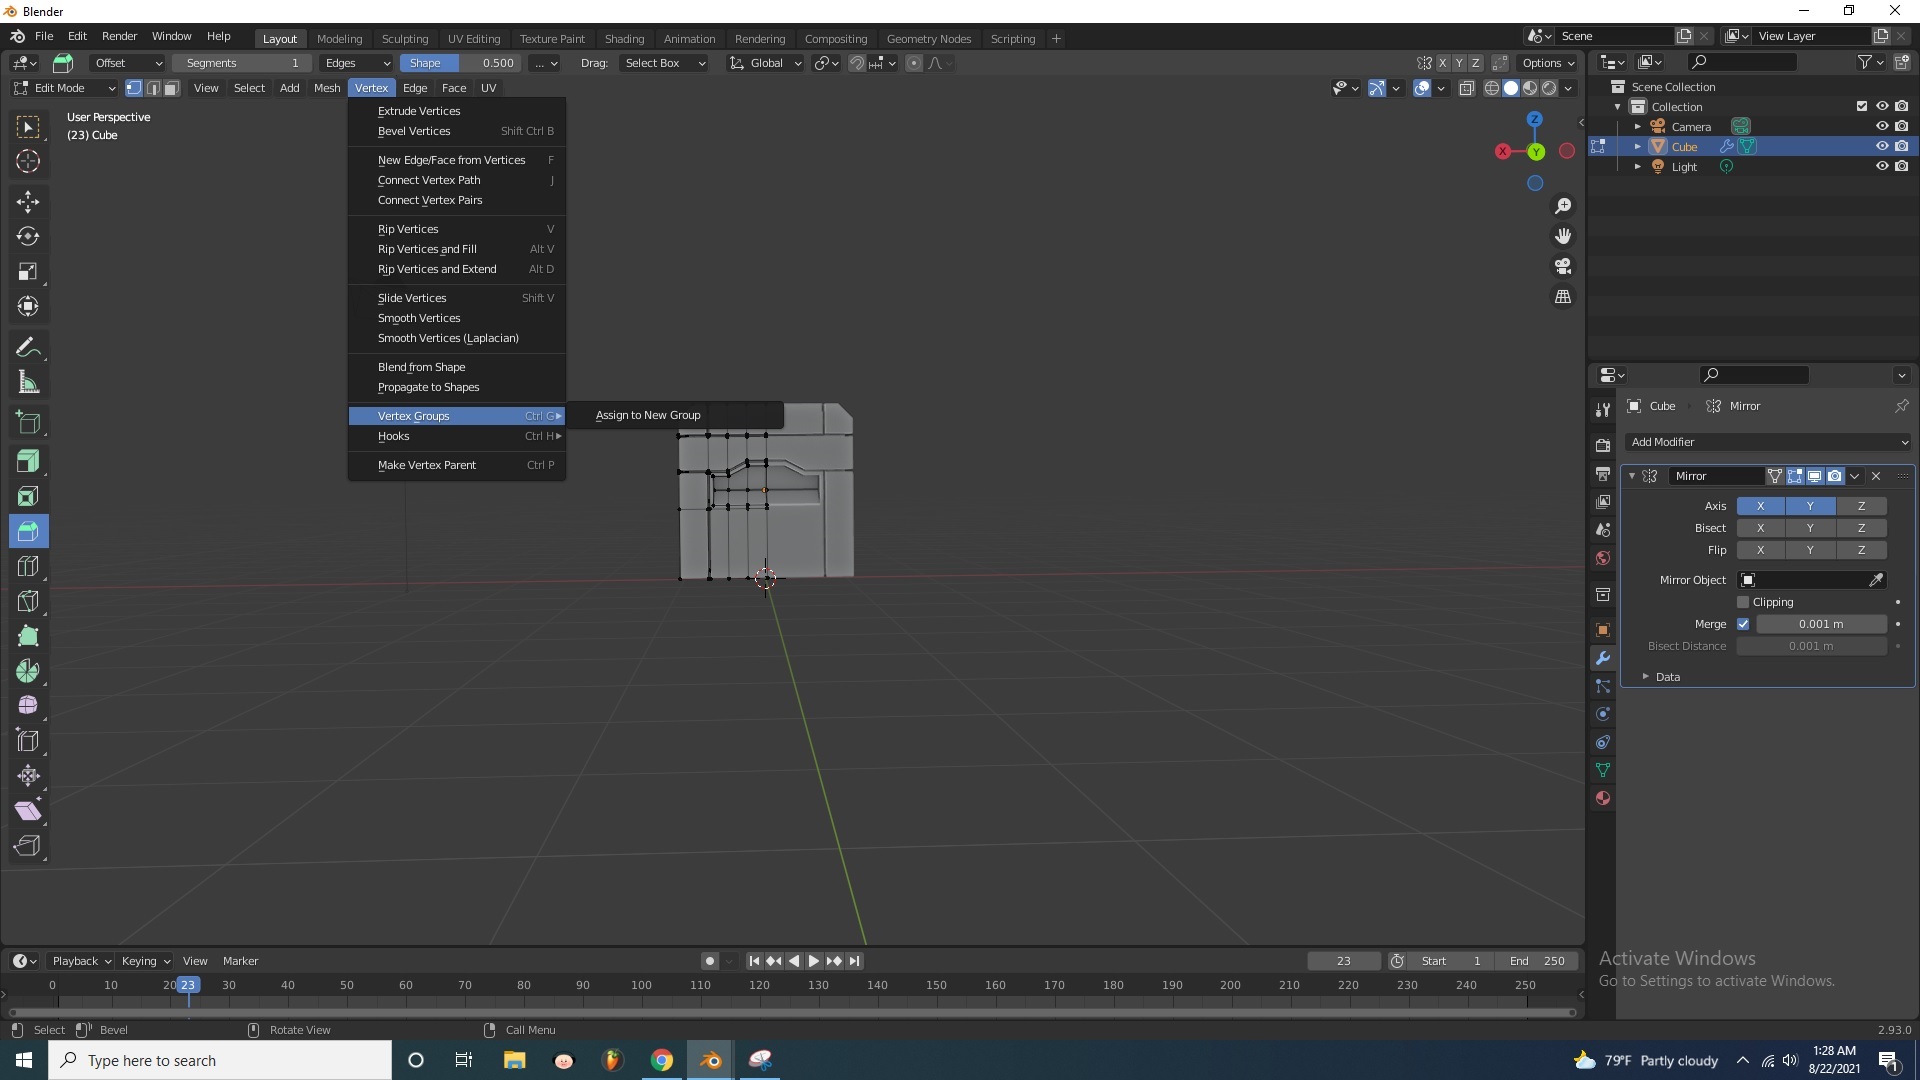The width and height of the screenshot is (1920, 1080).
Task: Select the Move tool in toolbar
Action: 28,202
